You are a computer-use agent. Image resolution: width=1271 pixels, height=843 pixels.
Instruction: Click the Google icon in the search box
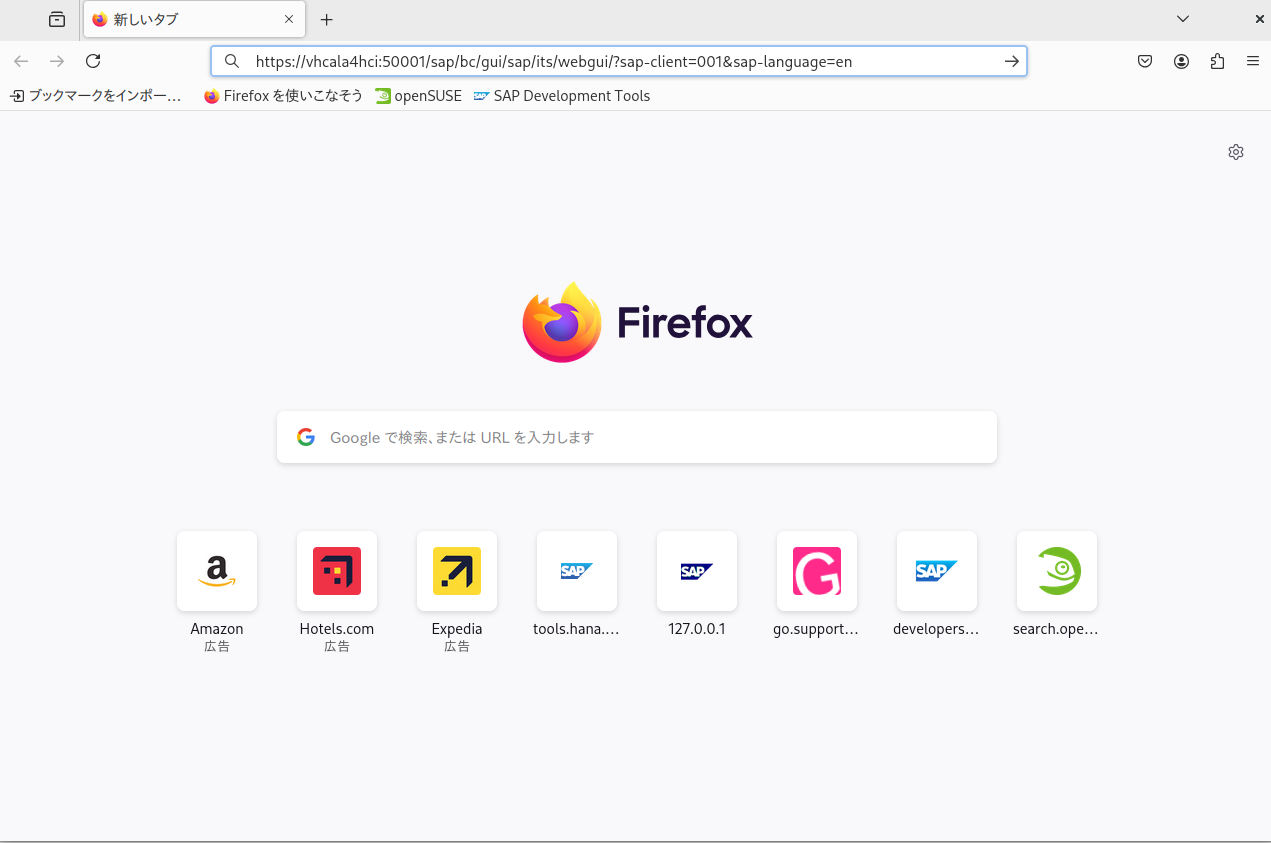pyautogui.click(x=305, y=436)
